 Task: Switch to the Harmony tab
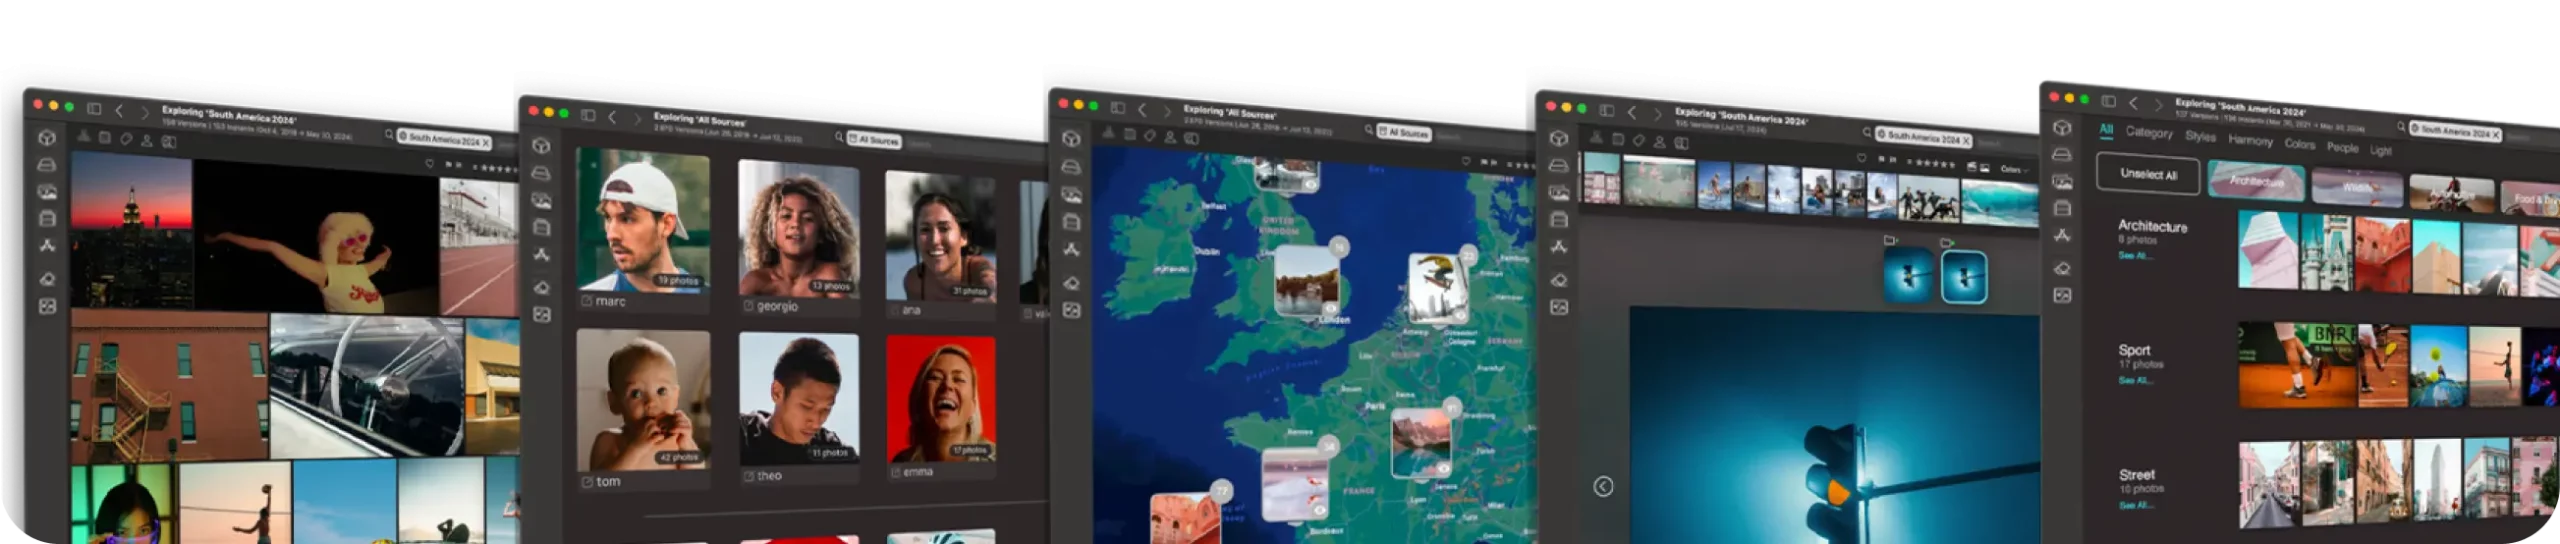point(2250,141)
